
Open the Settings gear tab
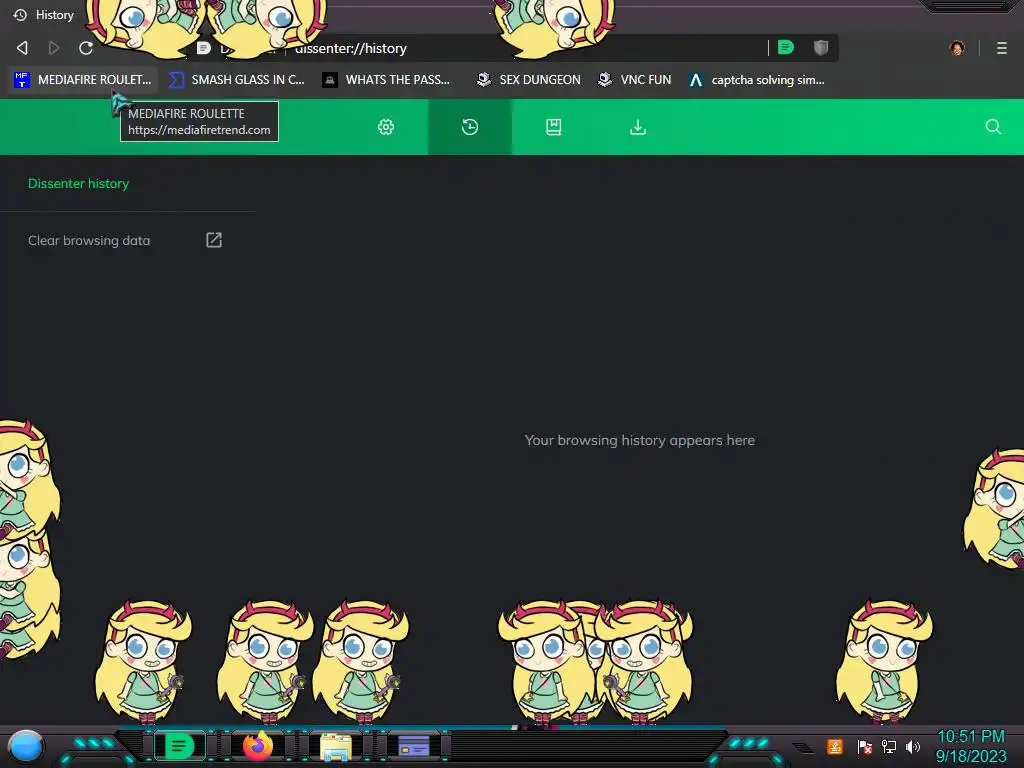point(386,127)
